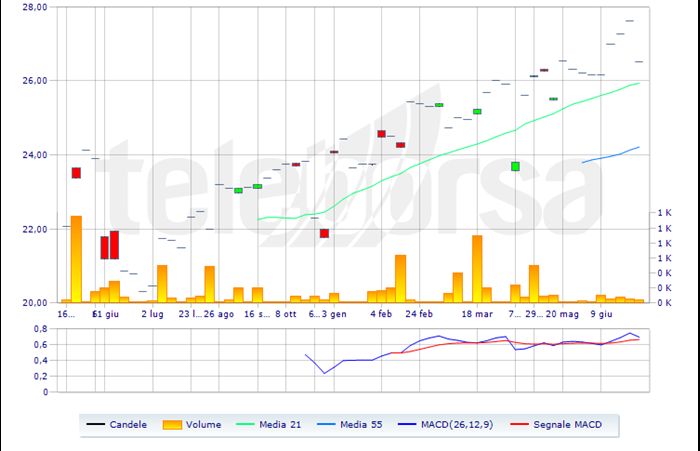Click the 0,4 MACD axis label
Image resolution: width=700 pixels, height=451 pixels.
pyautogui.click(x=41, y=360)
